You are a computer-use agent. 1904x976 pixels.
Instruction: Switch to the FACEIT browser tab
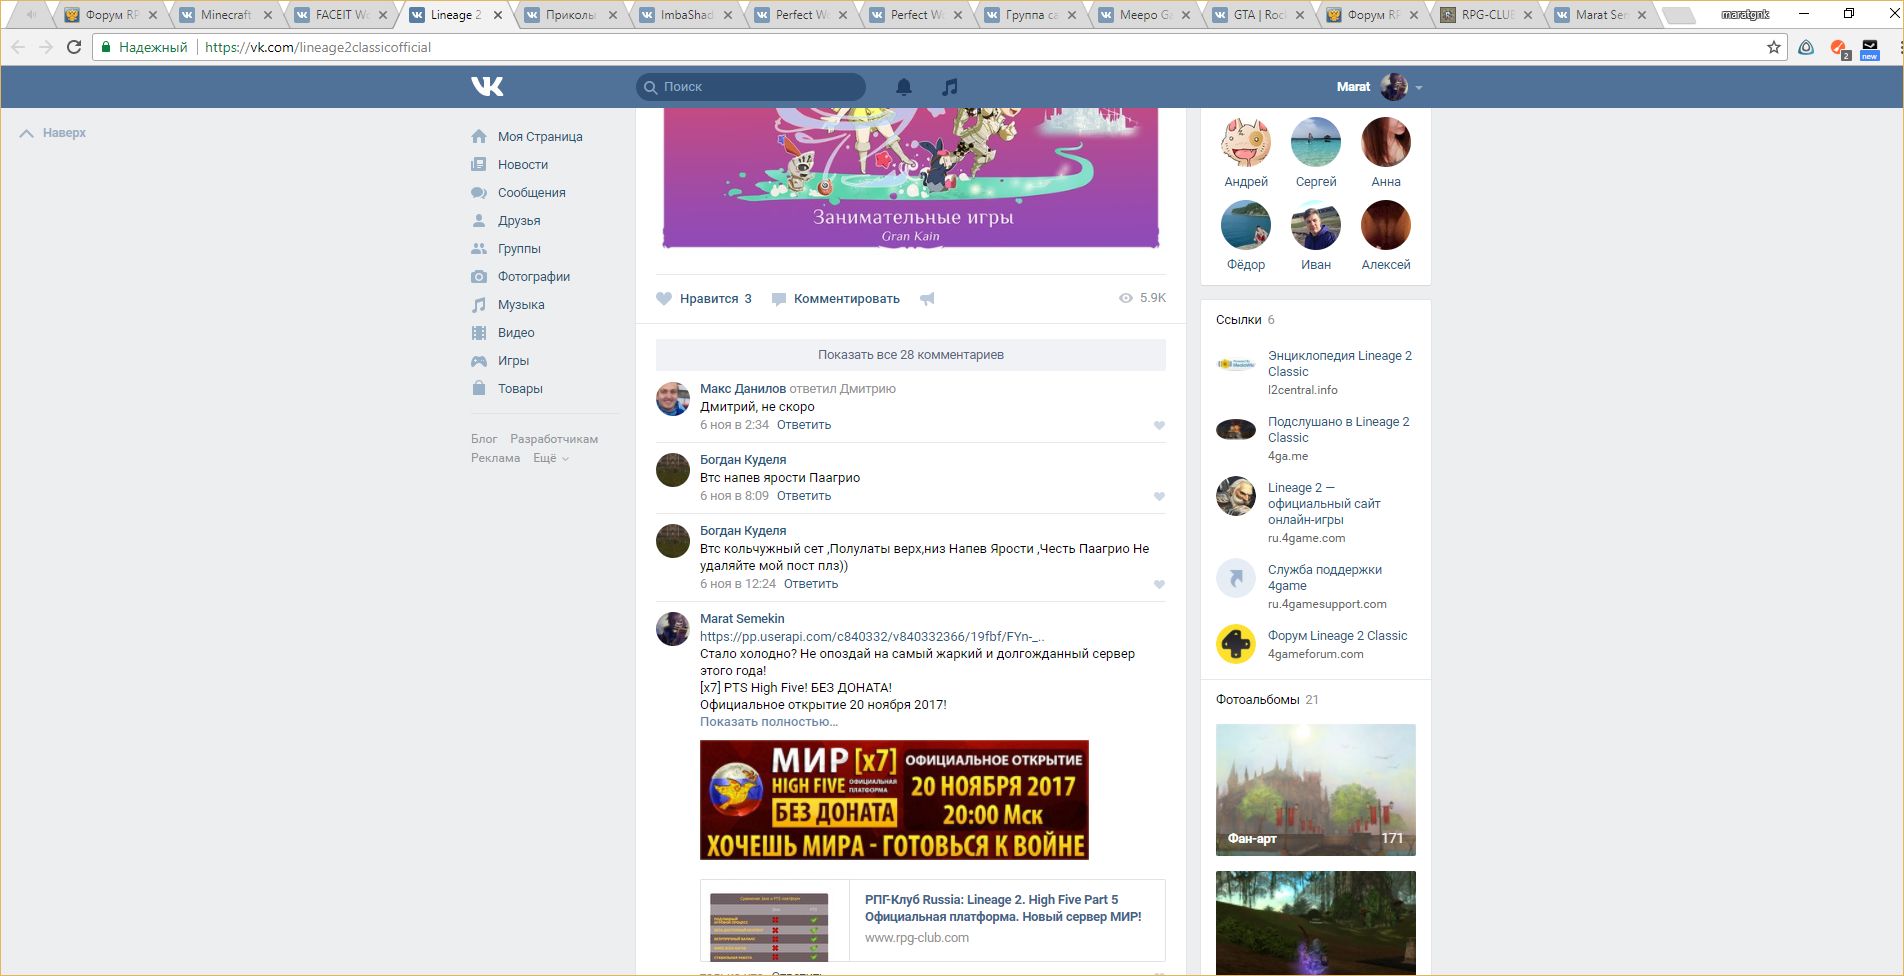pos(341,15)
